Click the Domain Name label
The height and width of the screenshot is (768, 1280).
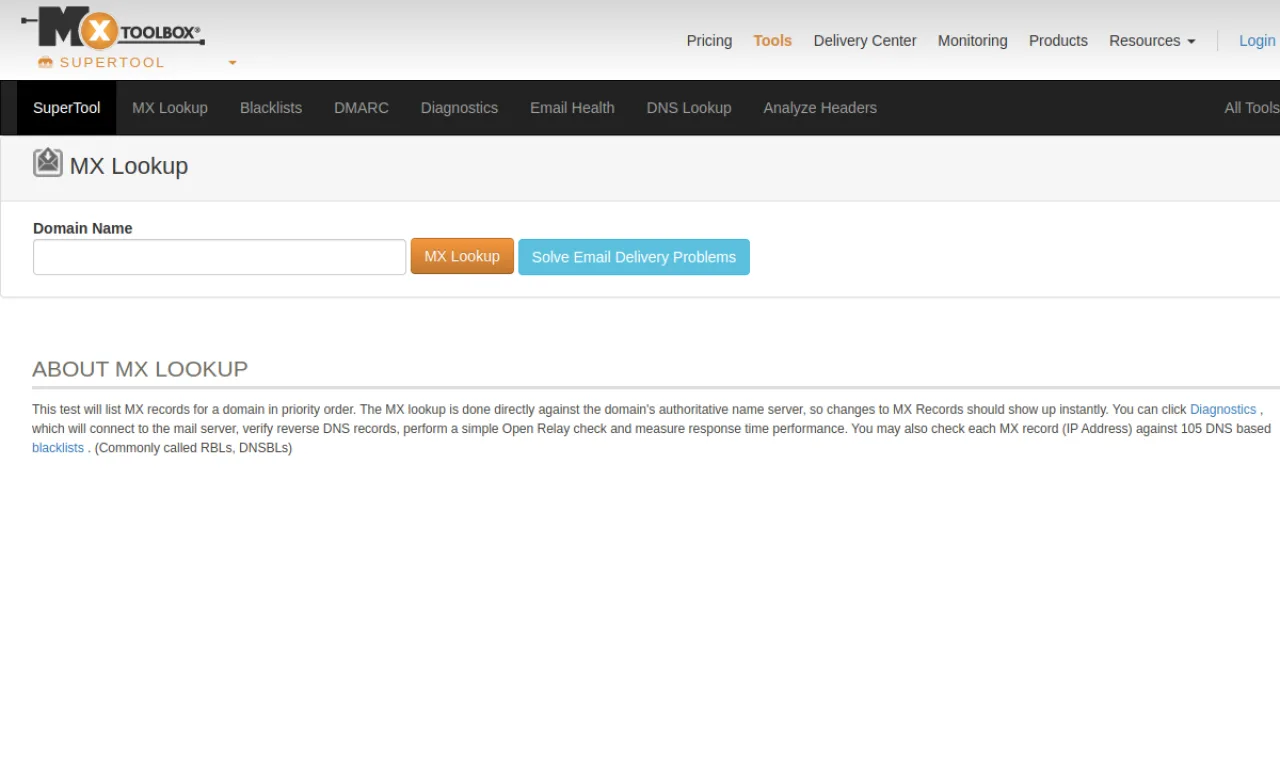83,228
